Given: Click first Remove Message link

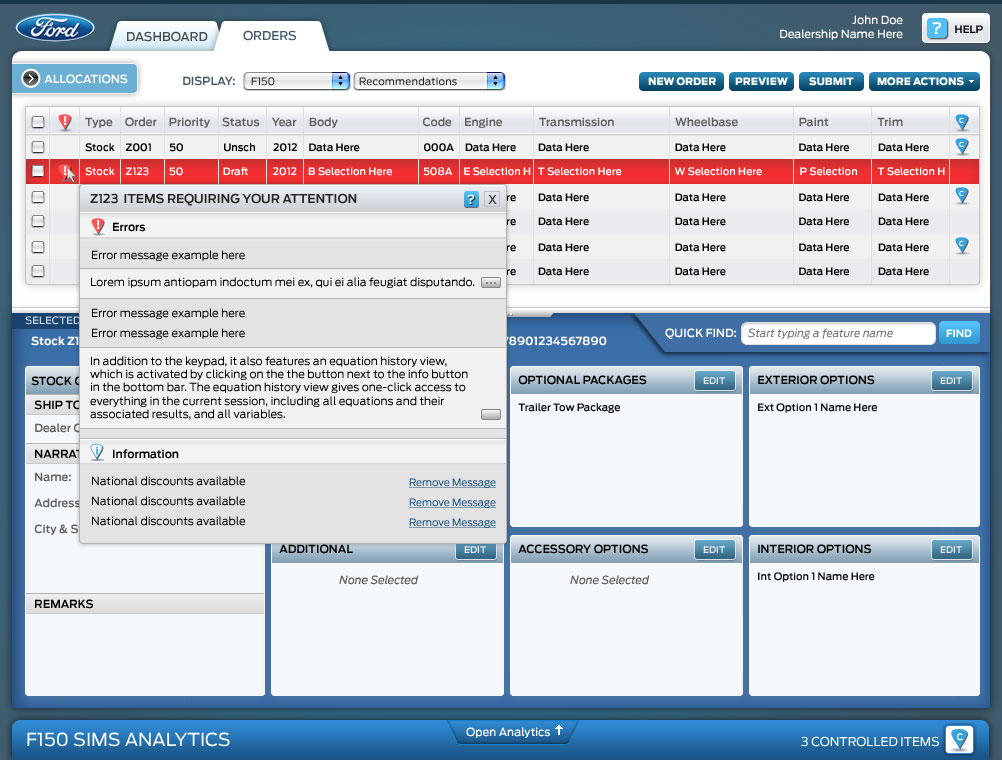Looking at the screenshot, I should pyautogui.click(x=452, y=482).
